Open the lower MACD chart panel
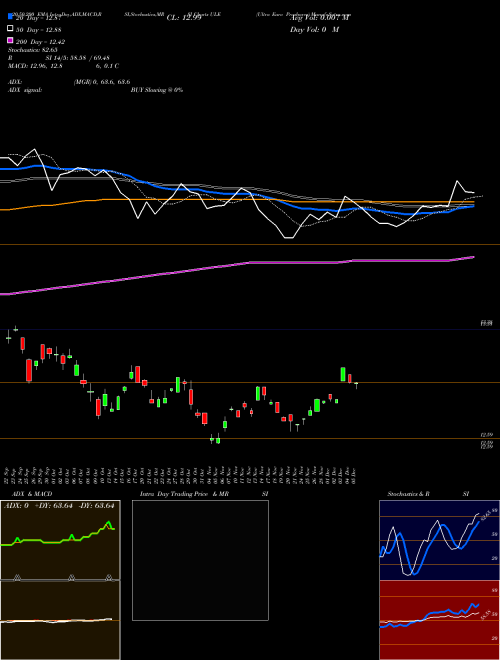Viewport: 500px width, 660px height. coord(60,620)
